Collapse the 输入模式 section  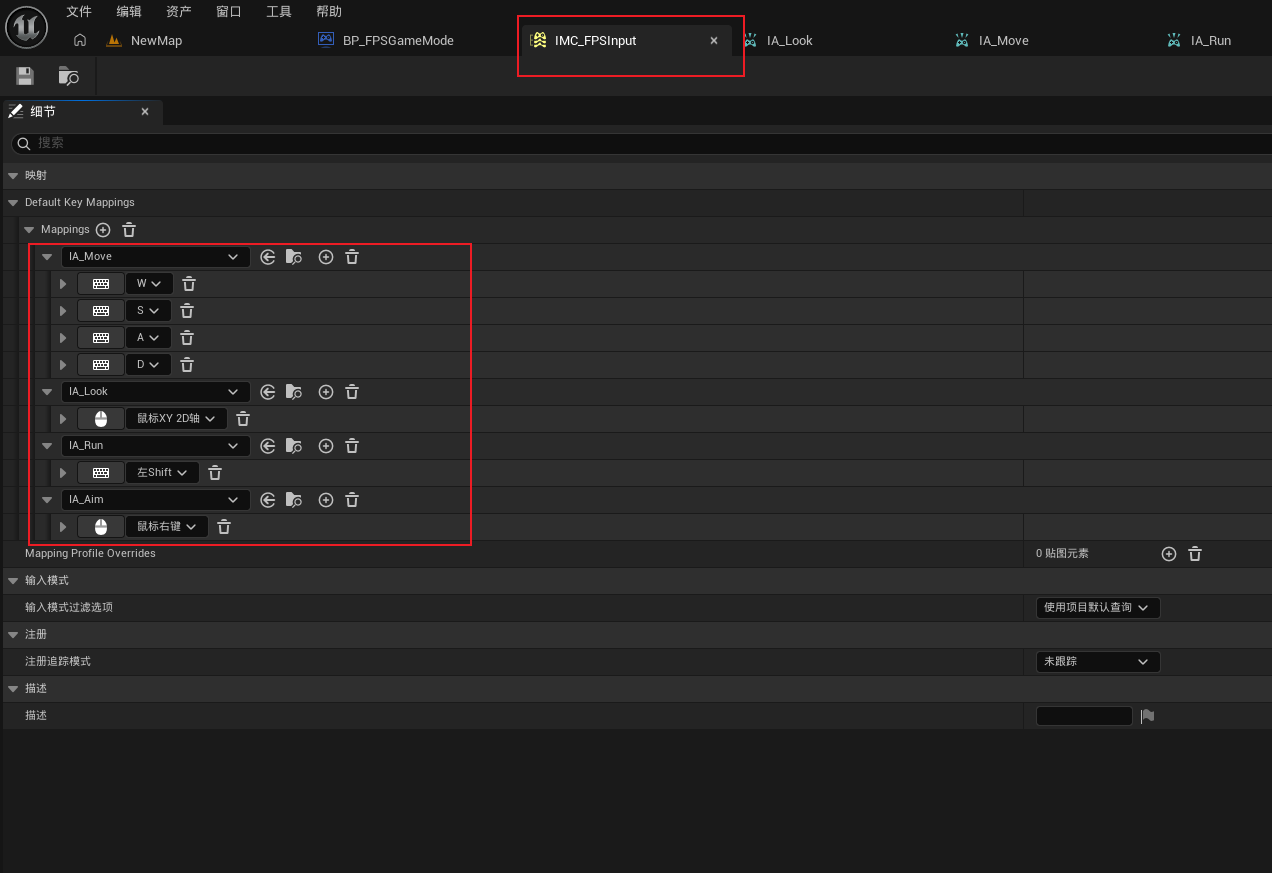[13, 581]
